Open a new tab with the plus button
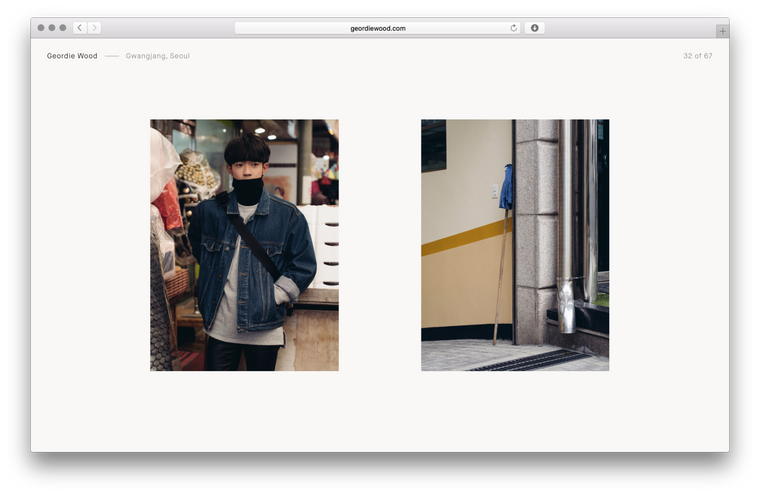The image size is (760, 496). coord(722,31)
